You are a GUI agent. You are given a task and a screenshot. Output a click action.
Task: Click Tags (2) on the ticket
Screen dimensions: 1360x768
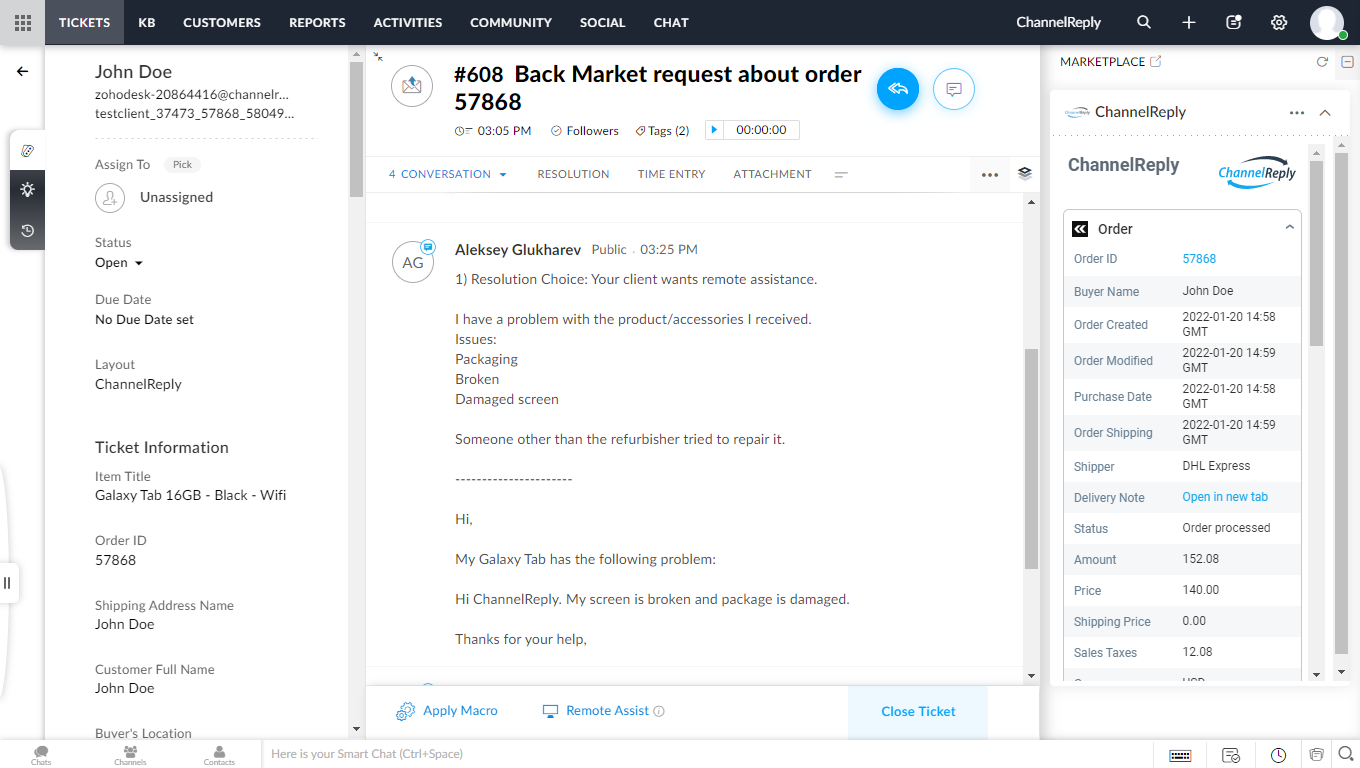[x=662, y=131]
